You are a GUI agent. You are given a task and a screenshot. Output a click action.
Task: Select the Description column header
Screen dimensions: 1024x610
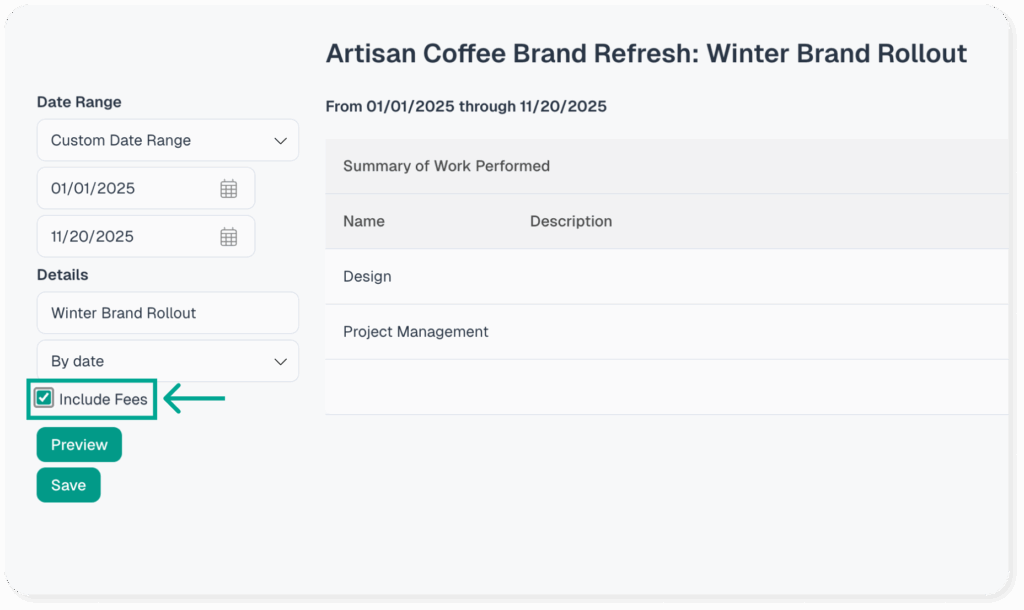570,222
